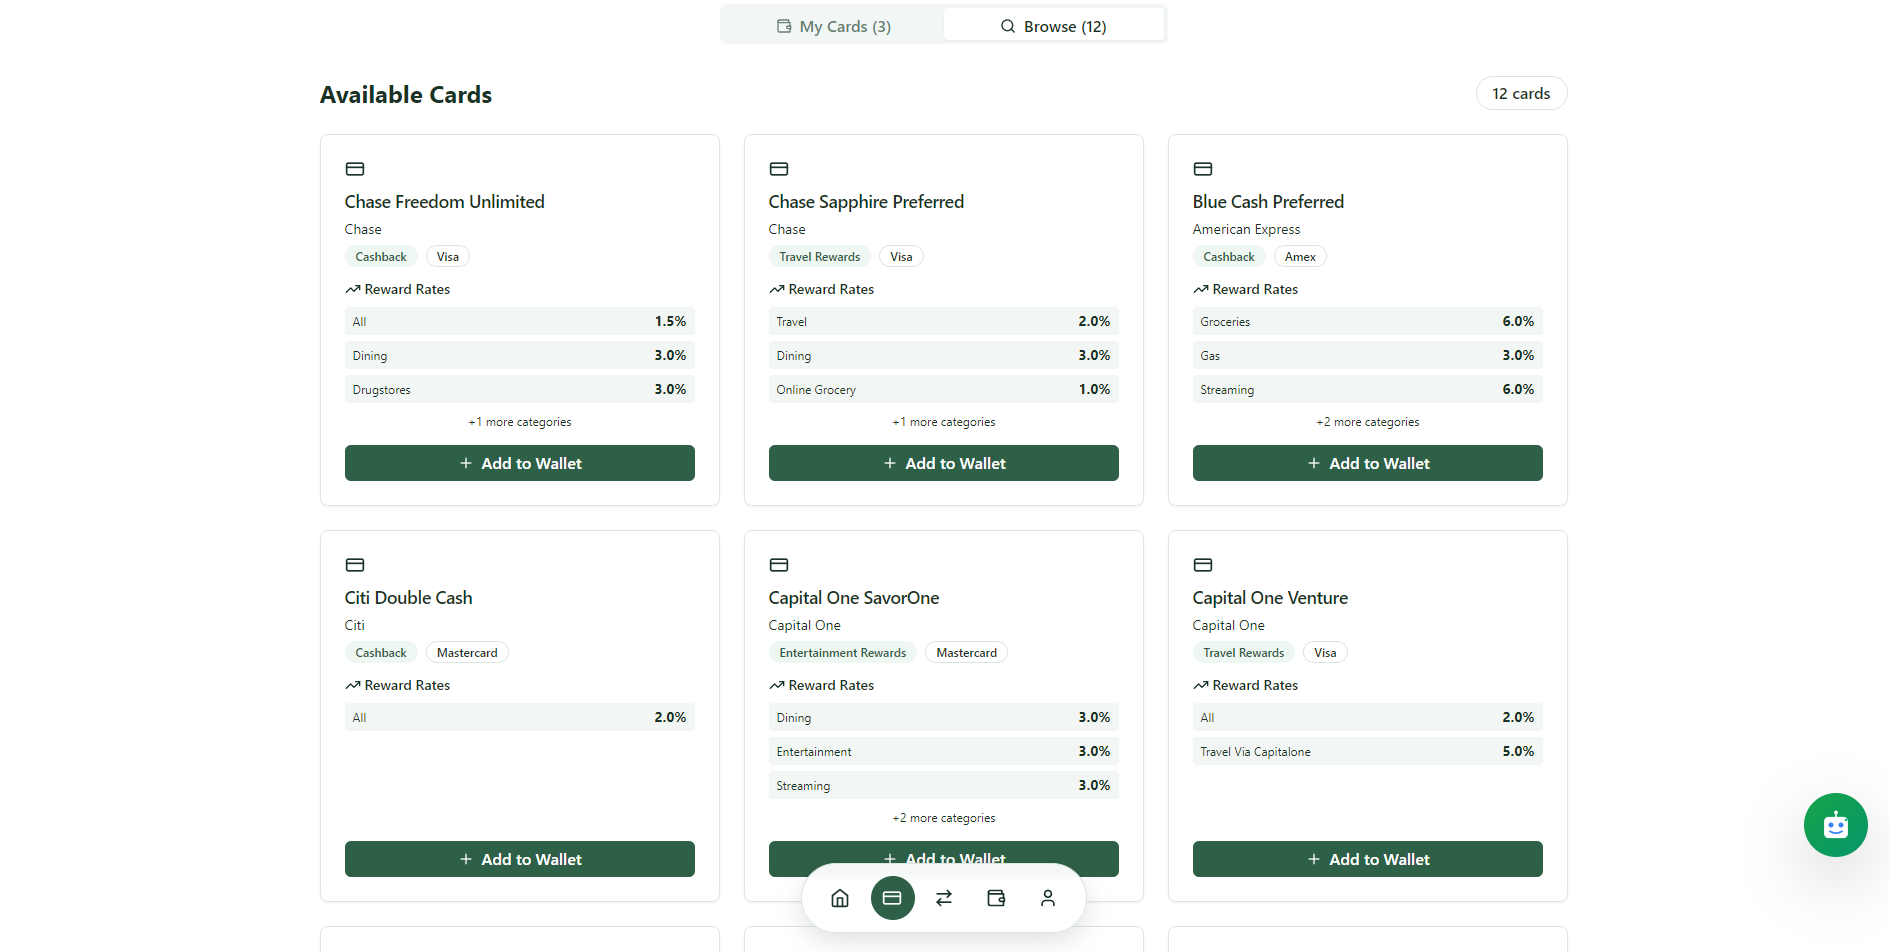Viewport: 1889px width, 952px height.
Task: Open the Wallet icon in bottom navigation
Action: [996, 898]
